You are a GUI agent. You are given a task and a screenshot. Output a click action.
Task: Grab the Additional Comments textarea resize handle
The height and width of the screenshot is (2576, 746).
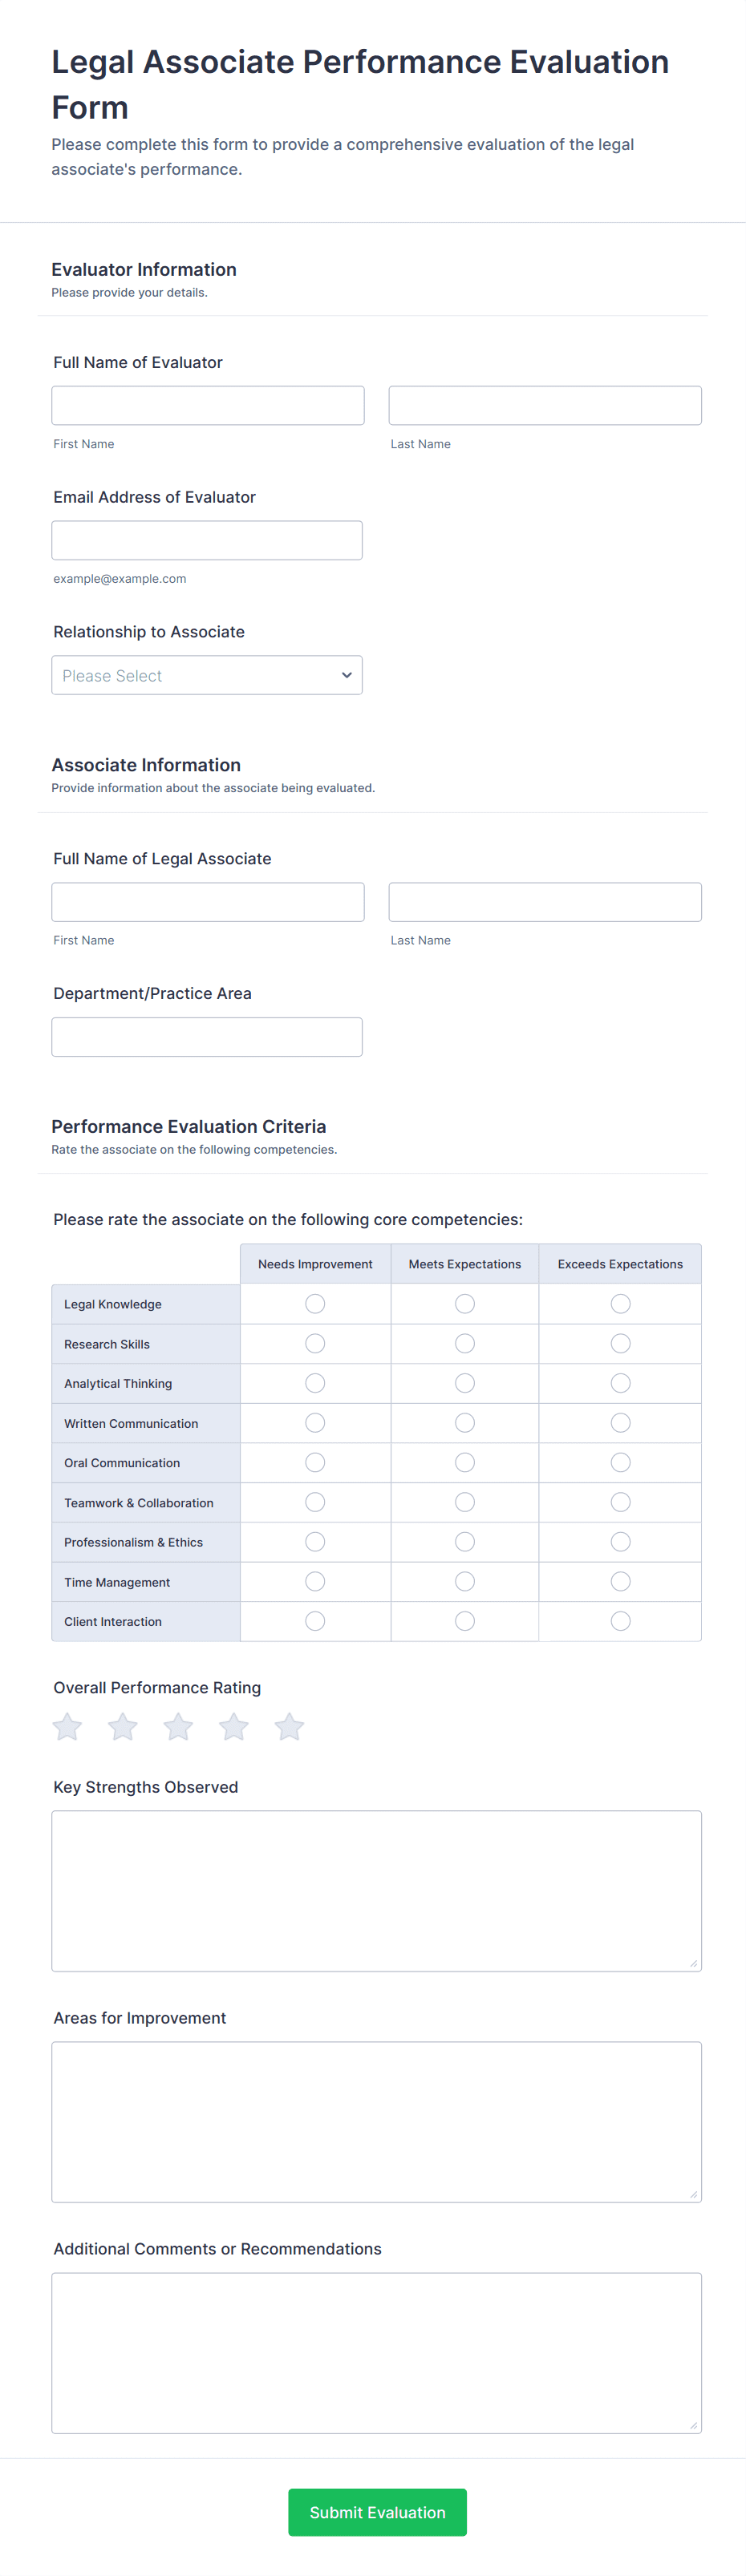693,2425
